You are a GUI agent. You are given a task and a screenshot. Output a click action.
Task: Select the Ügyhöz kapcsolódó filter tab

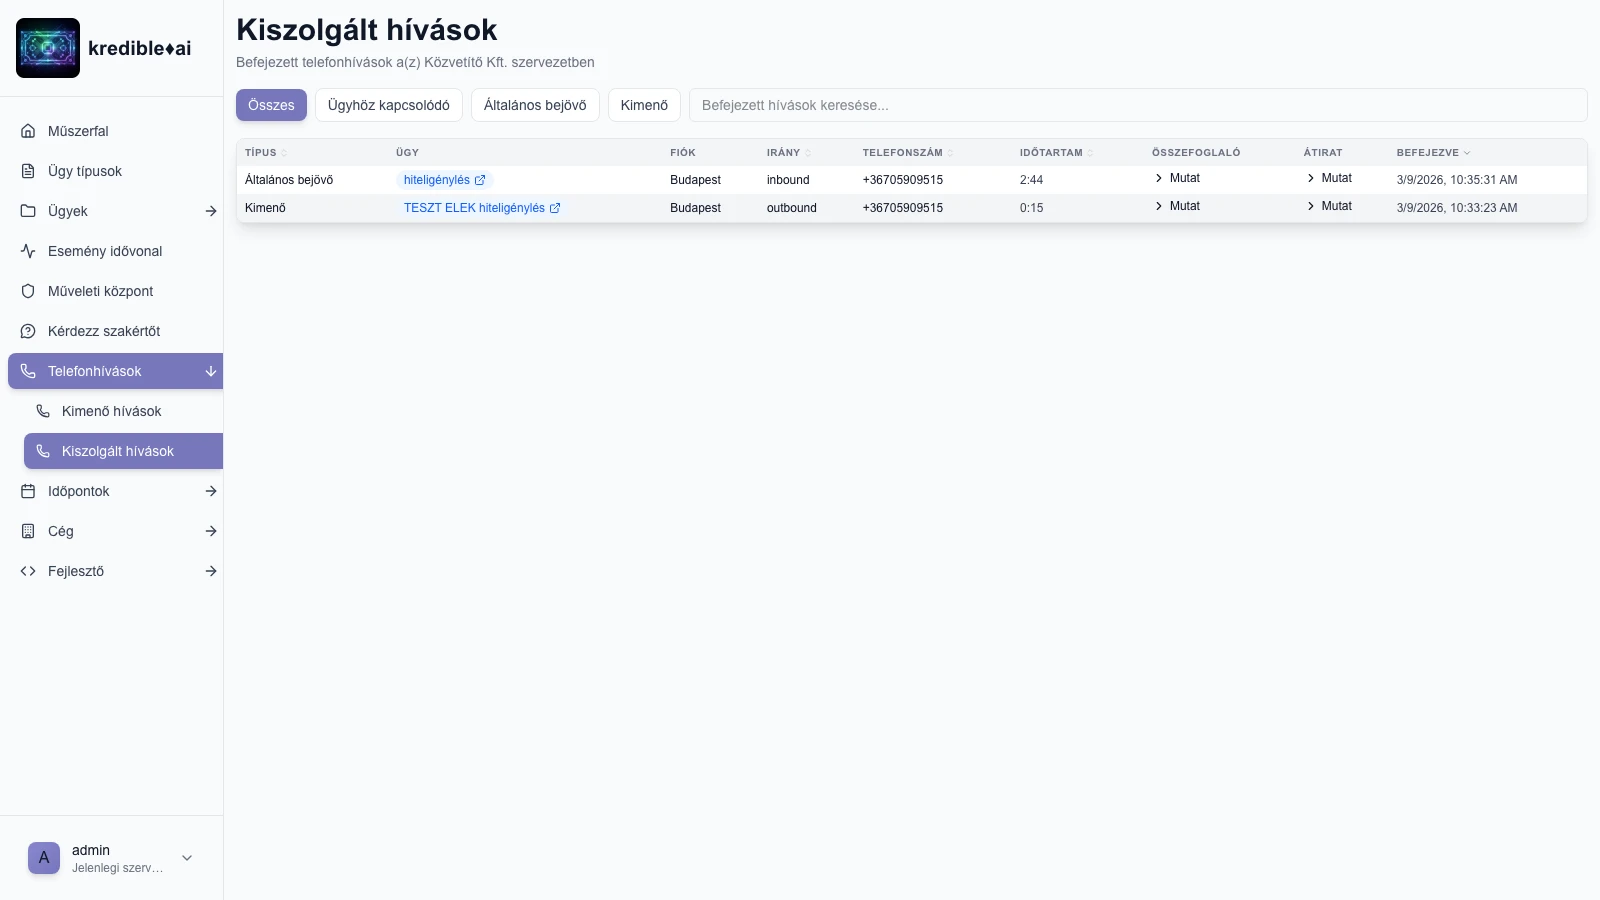[388, 105]
